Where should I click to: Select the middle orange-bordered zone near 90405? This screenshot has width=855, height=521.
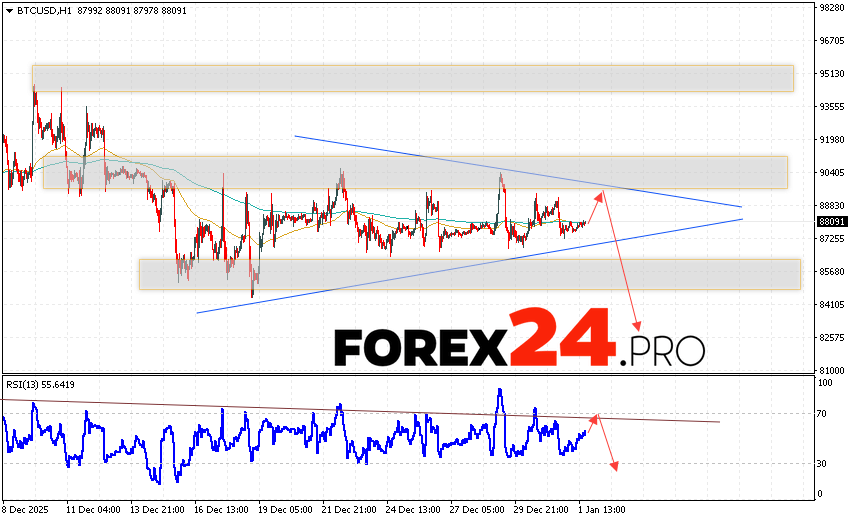coord(410,172)
